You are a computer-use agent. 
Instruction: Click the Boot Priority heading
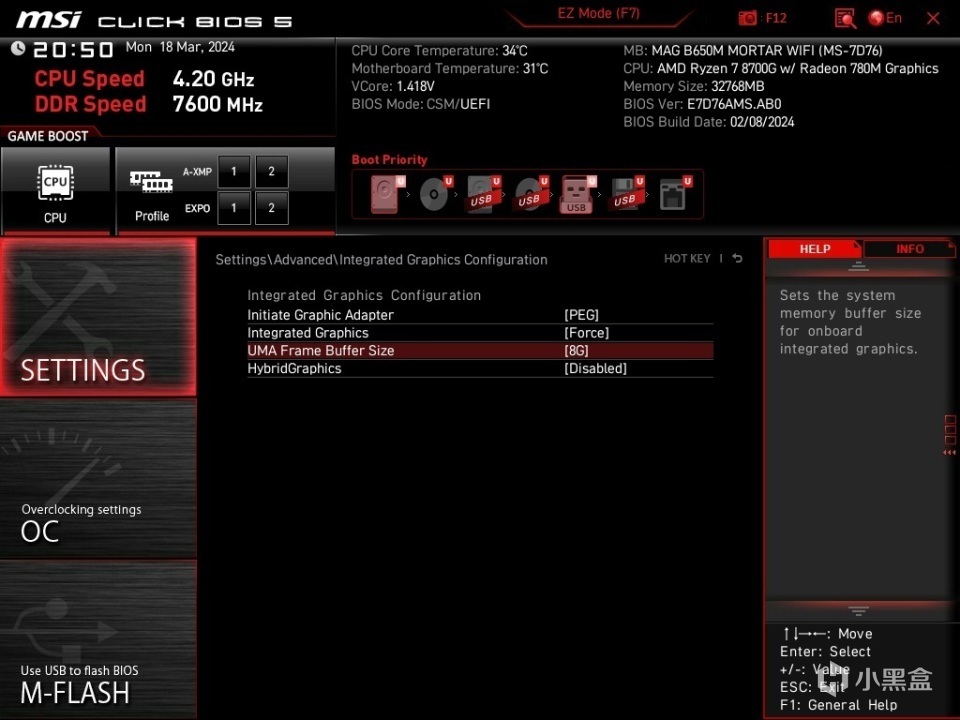tap(389, 160)
